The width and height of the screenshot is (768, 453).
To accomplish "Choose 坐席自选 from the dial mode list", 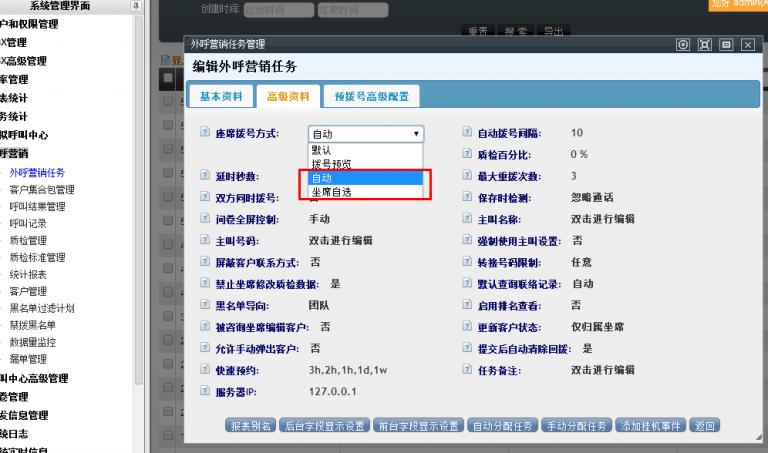I will click(x=331, y=191).
